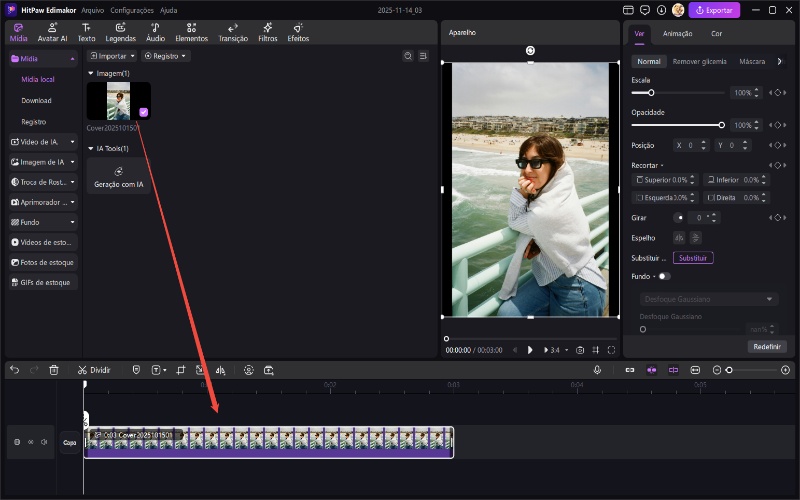Zoom out the timeline with minus icon
This screenshot has height=500, width=800.
point(717,370)
